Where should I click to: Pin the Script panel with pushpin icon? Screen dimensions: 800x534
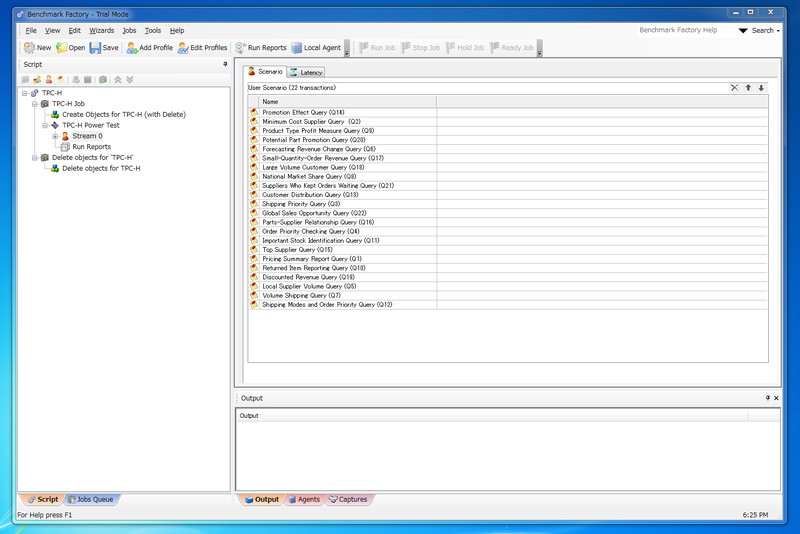pos(225,64)
